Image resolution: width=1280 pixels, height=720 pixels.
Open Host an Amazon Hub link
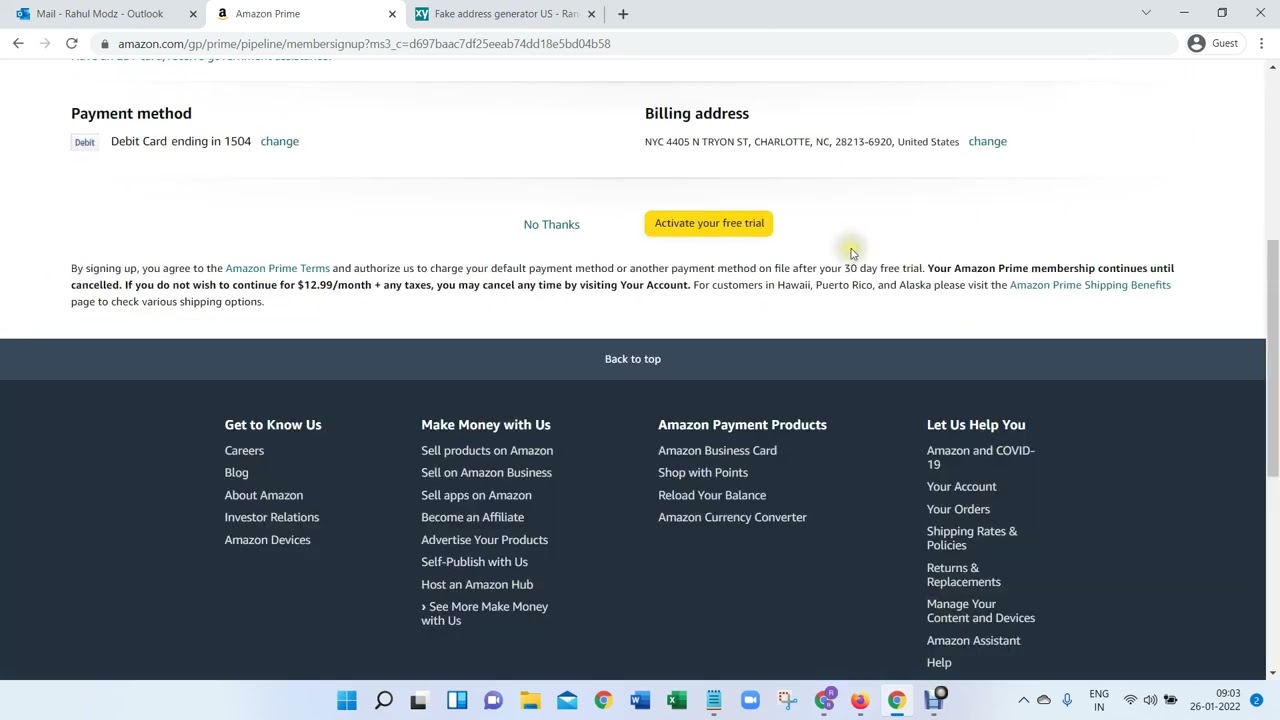coord(477,584)
